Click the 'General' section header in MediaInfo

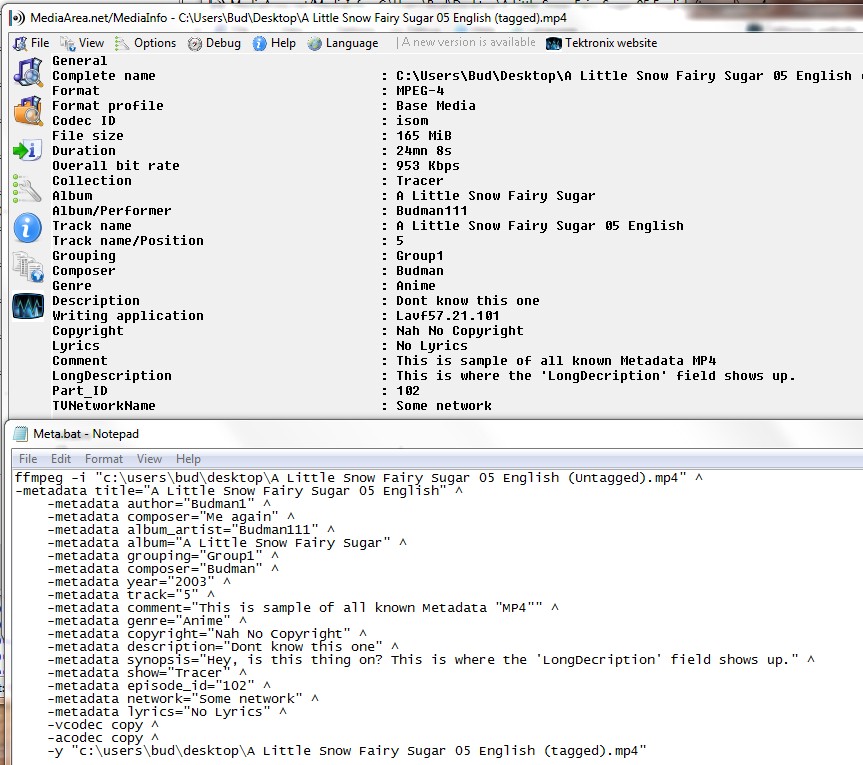79,61
